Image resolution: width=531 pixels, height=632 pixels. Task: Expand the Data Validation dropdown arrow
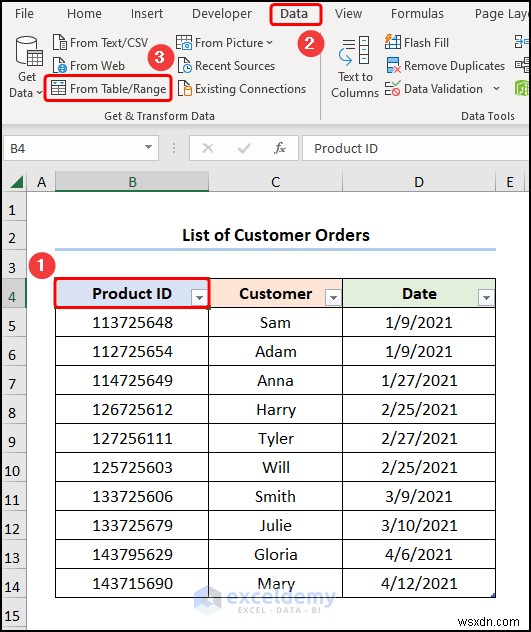click(496, 89)
